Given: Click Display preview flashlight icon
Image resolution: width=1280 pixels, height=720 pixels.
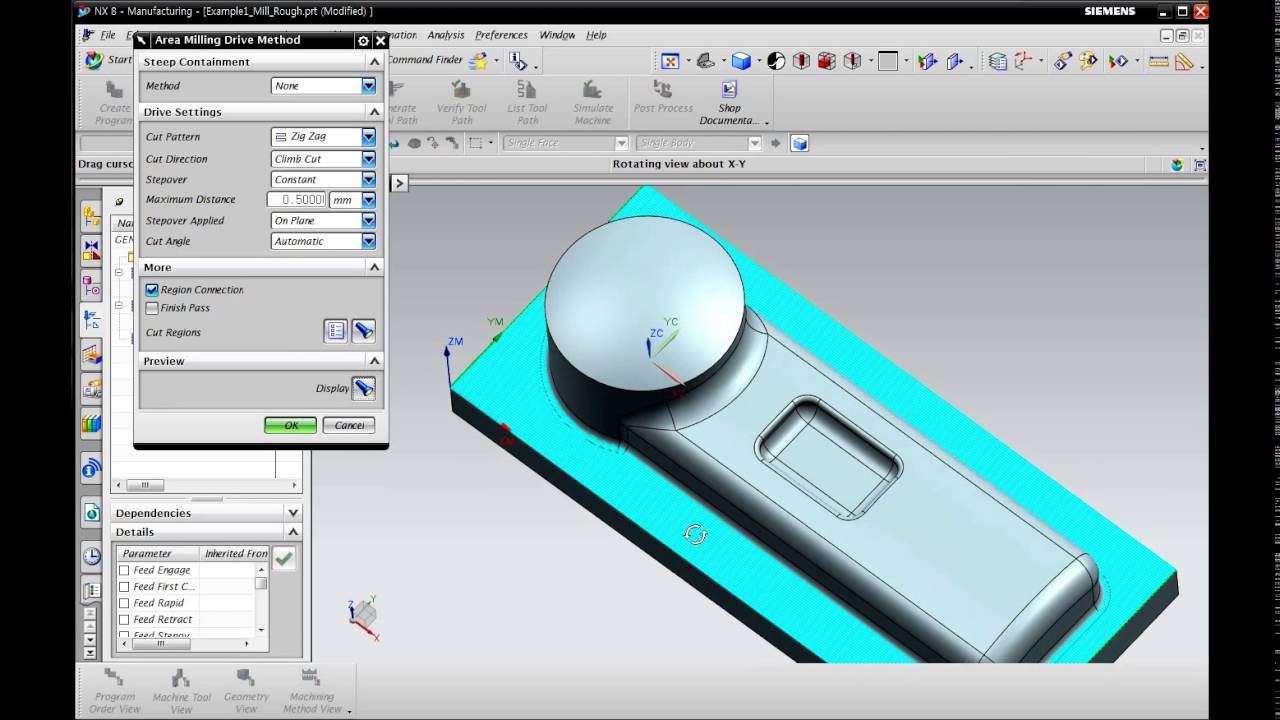Looking at the screenshot, I should (364, 388).
